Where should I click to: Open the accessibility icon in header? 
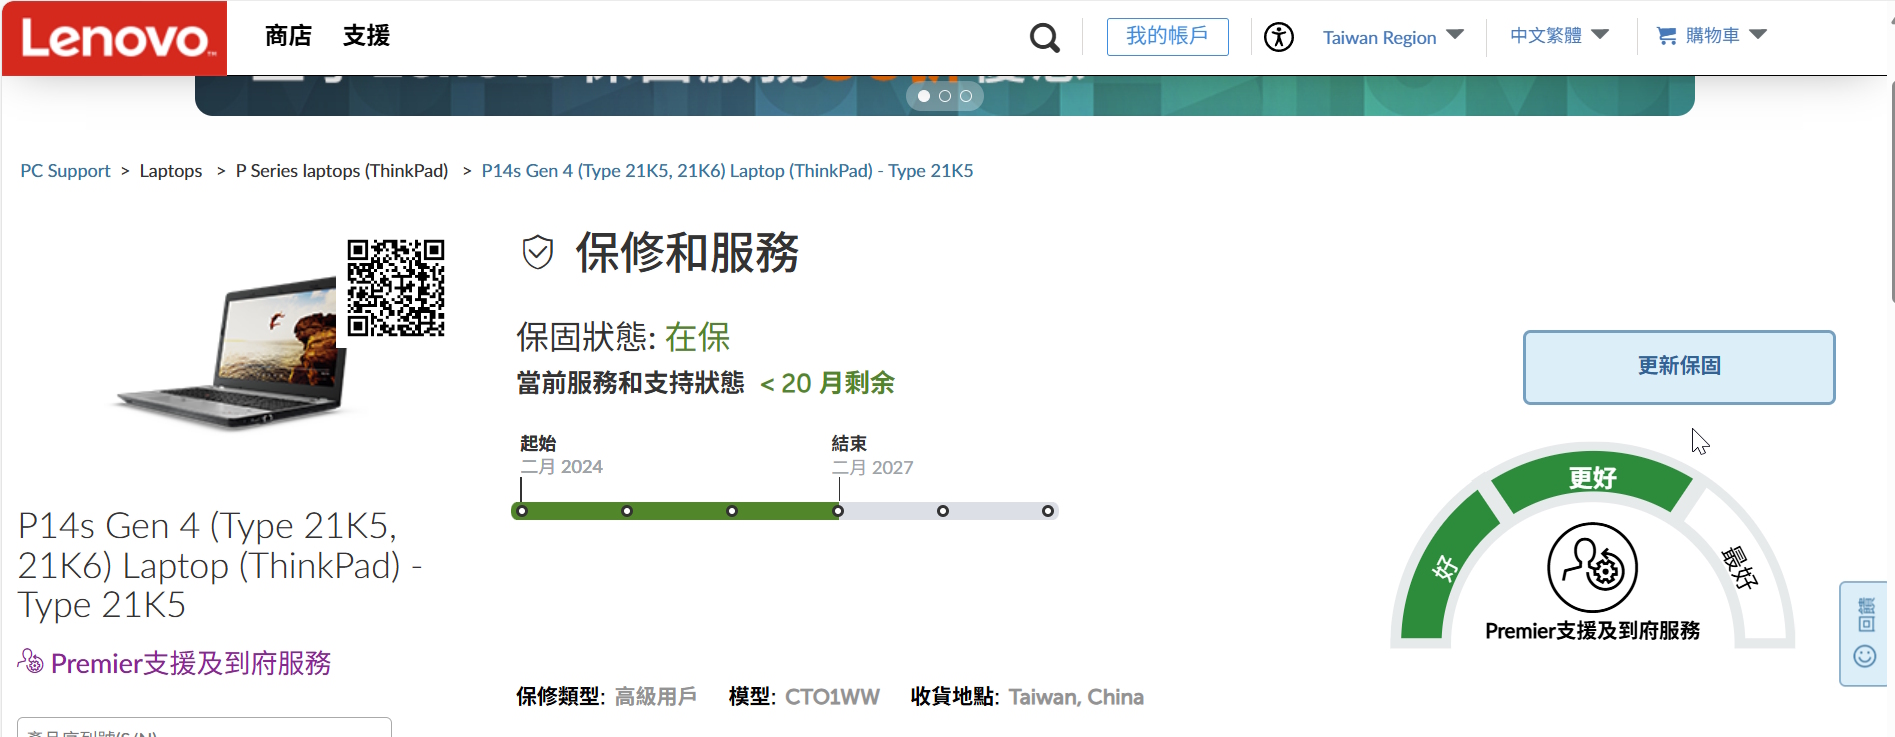1279,37
